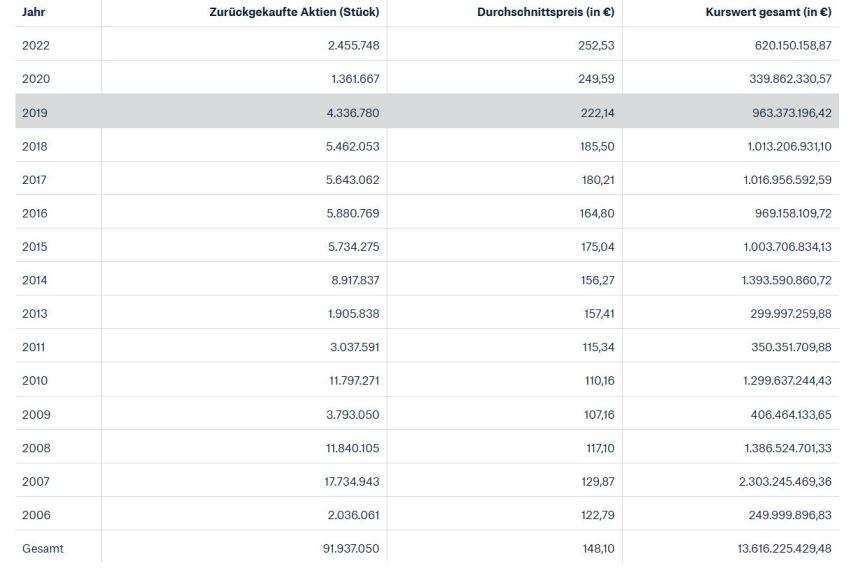860x577 pixels.
Task: Click total value 2.303.245.469,36 for 2007
Action: coord(771,481)
